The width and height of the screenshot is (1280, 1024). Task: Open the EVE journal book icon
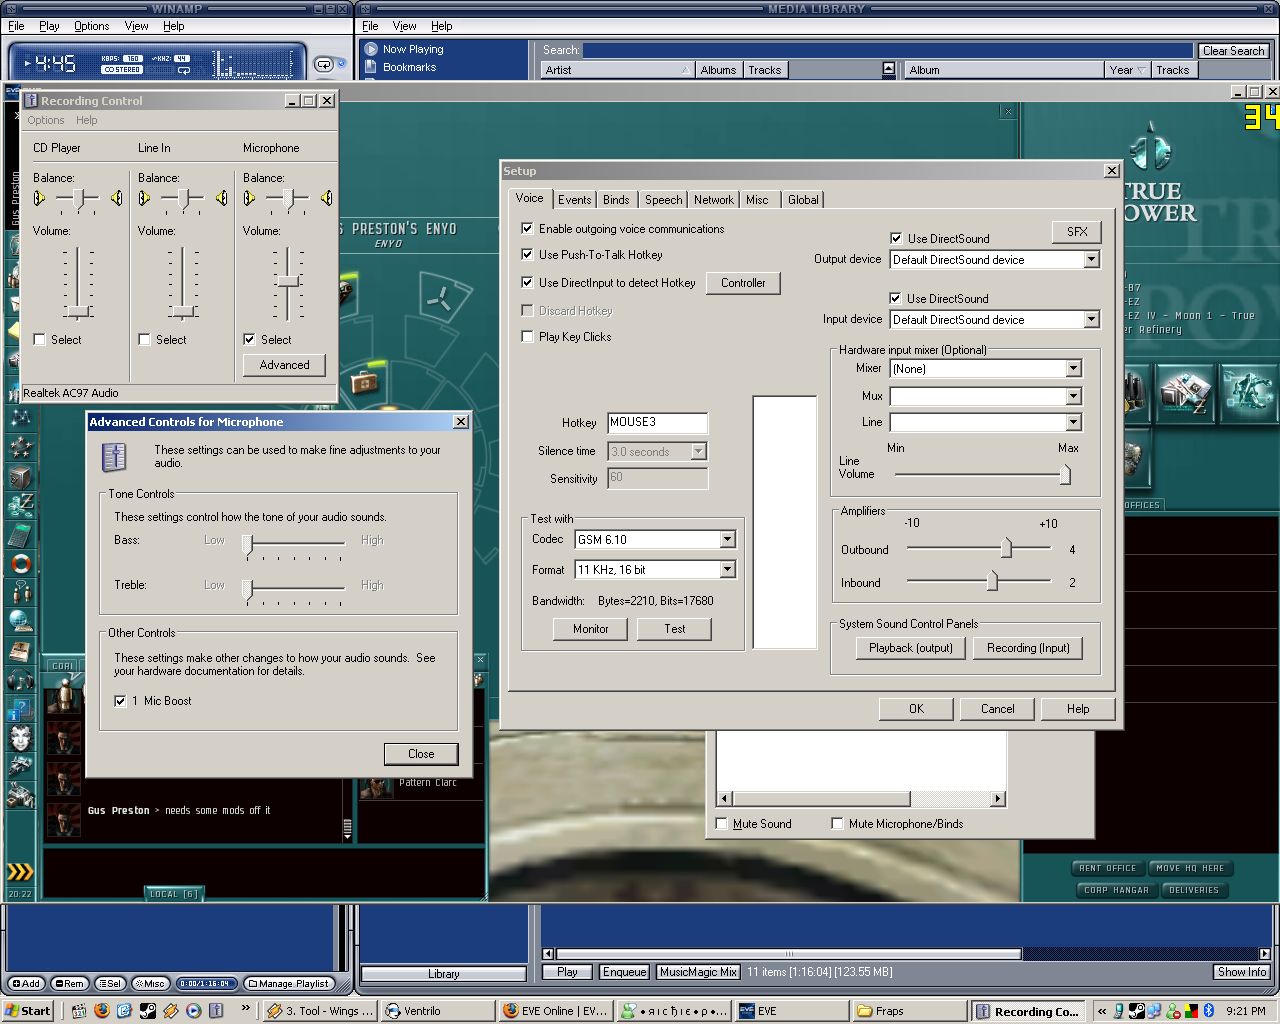pos(20,651)
